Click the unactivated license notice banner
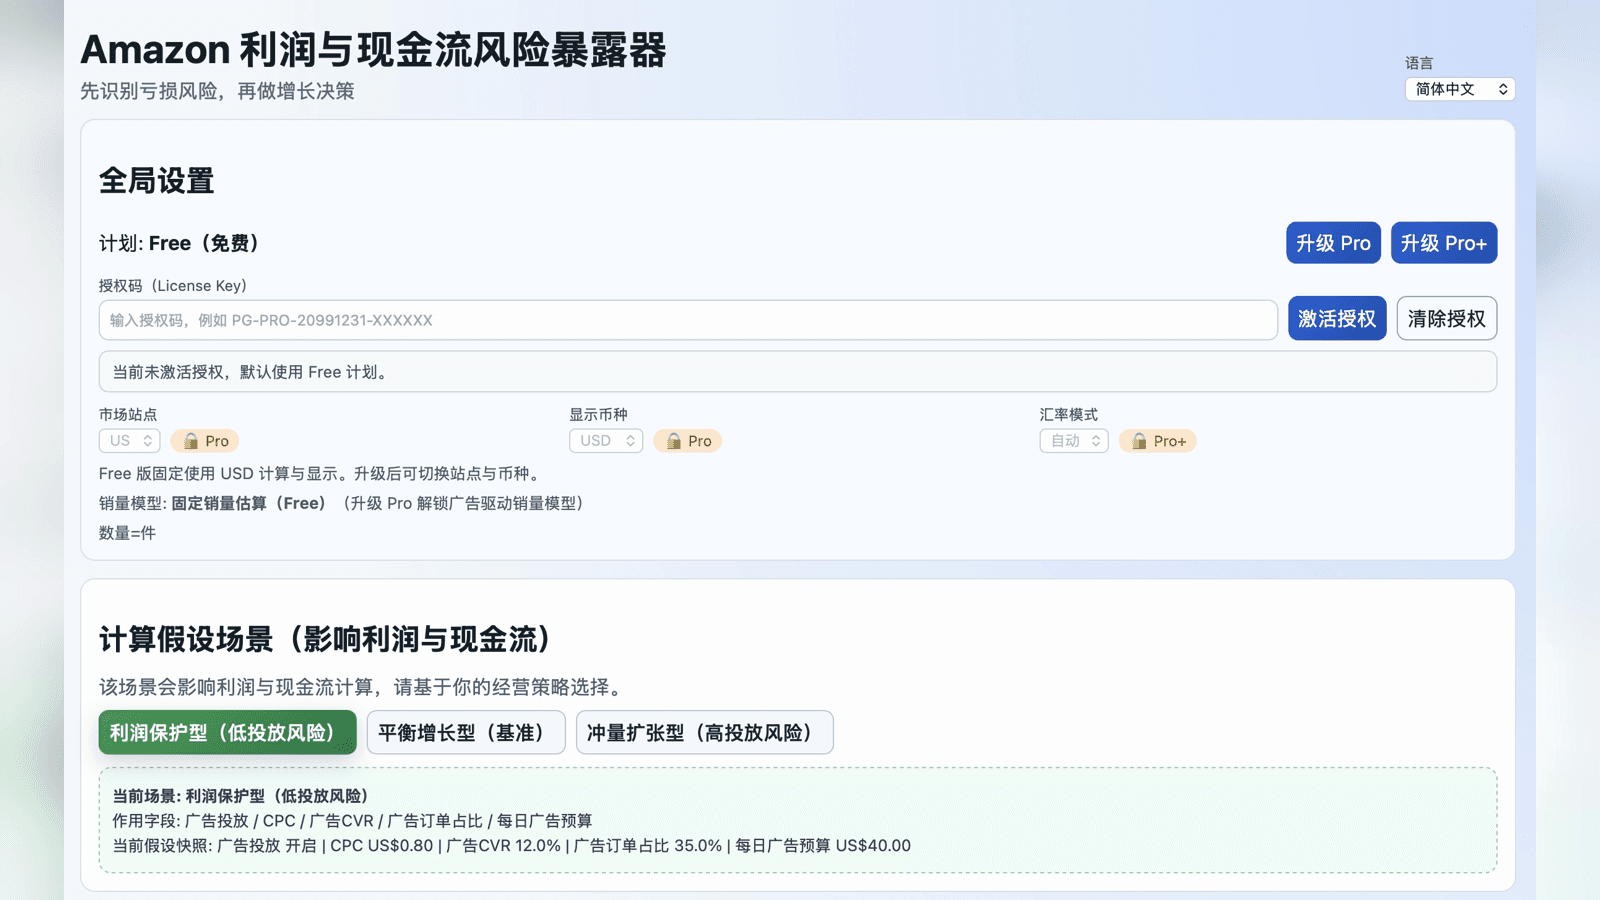 (797, 371)
